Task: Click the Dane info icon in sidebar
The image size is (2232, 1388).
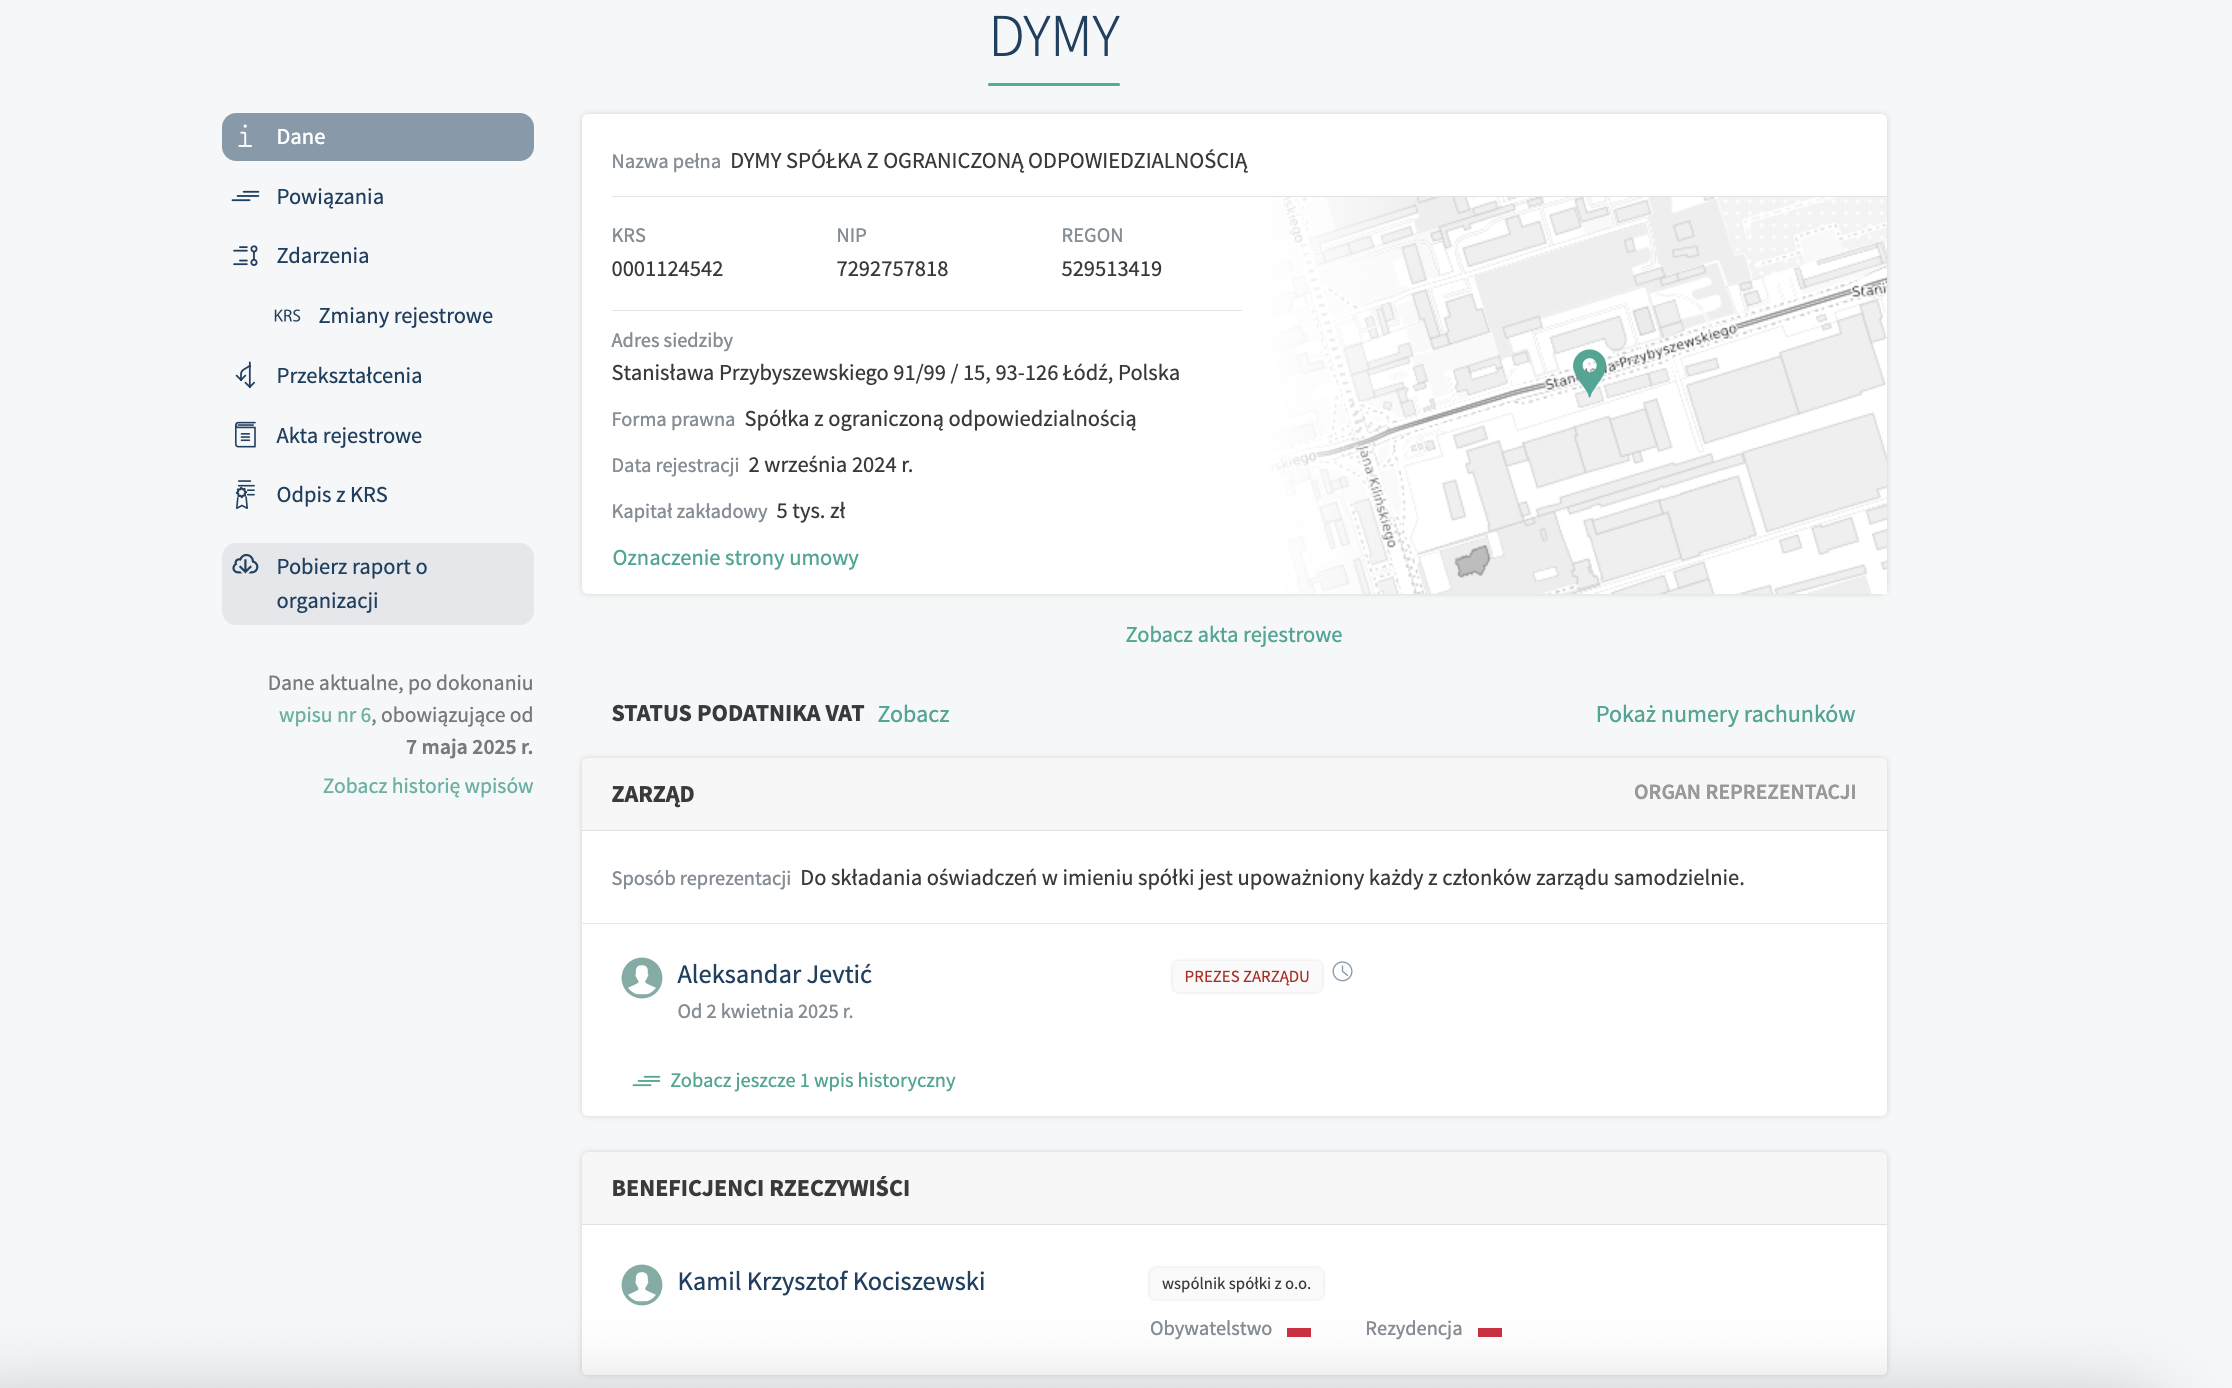Action: pyautogui.click(x=245, y=137)
